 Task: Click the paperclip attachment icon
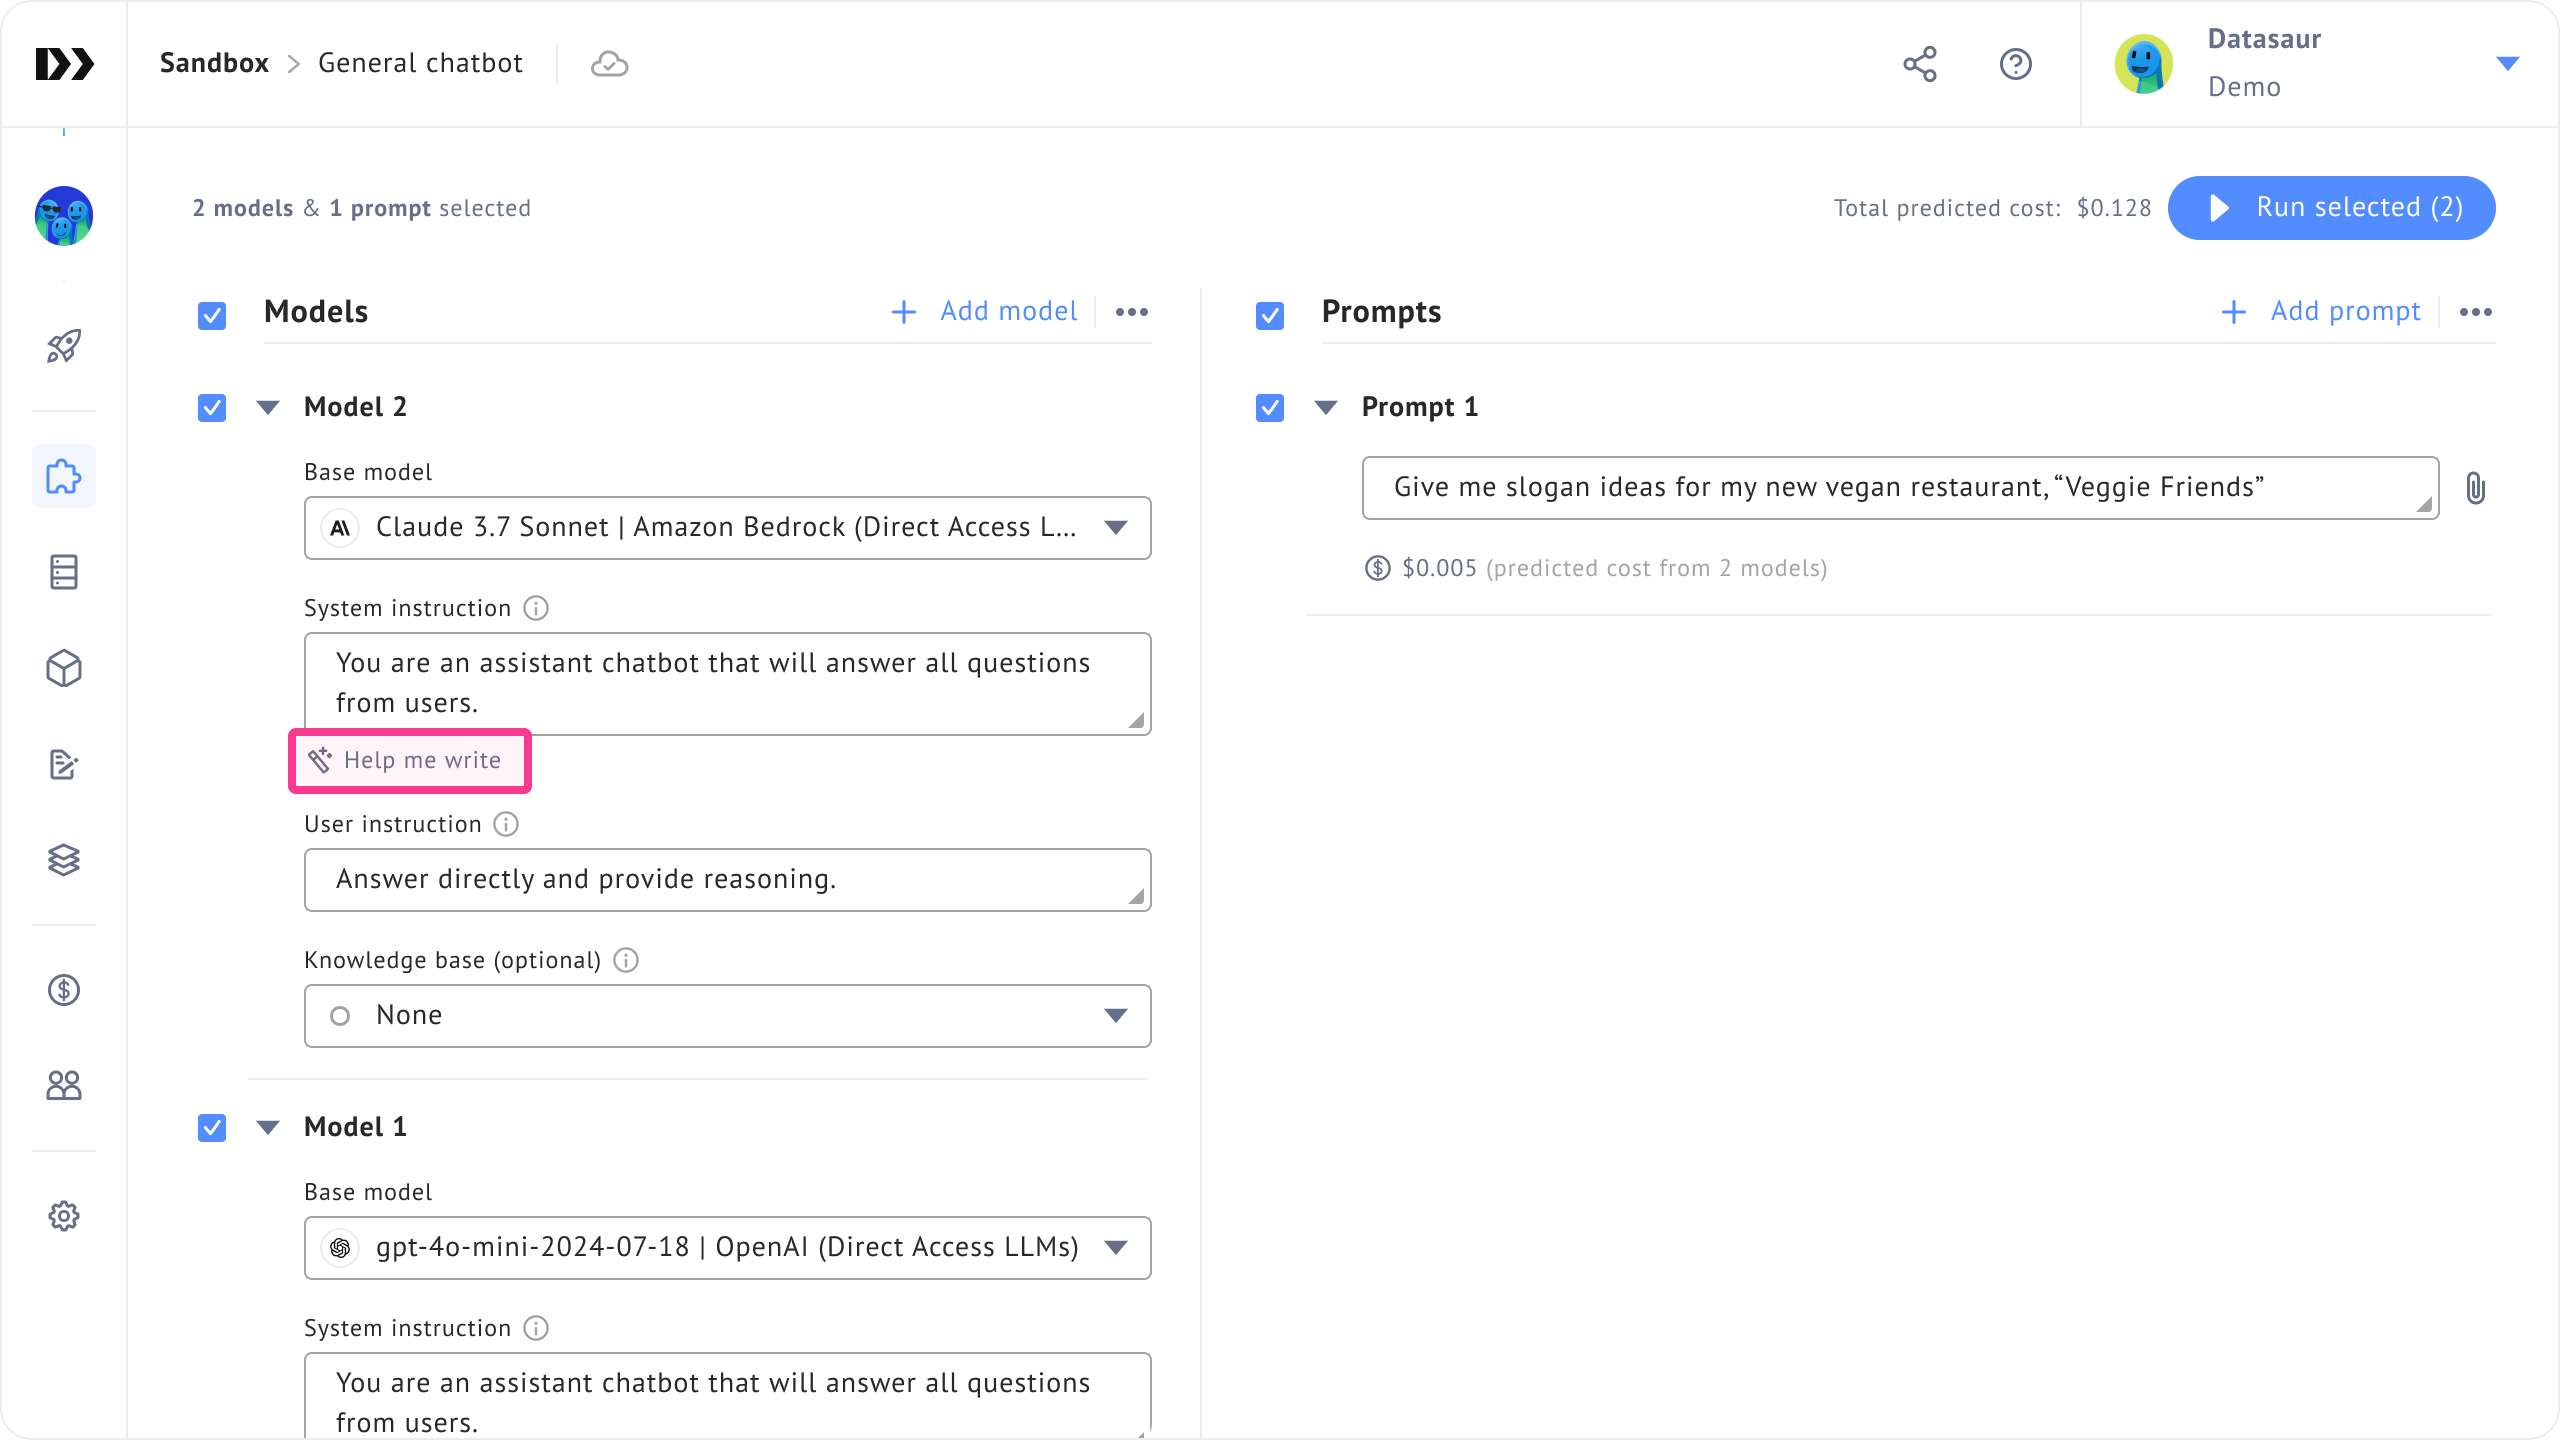click(x=2475, y=488)
